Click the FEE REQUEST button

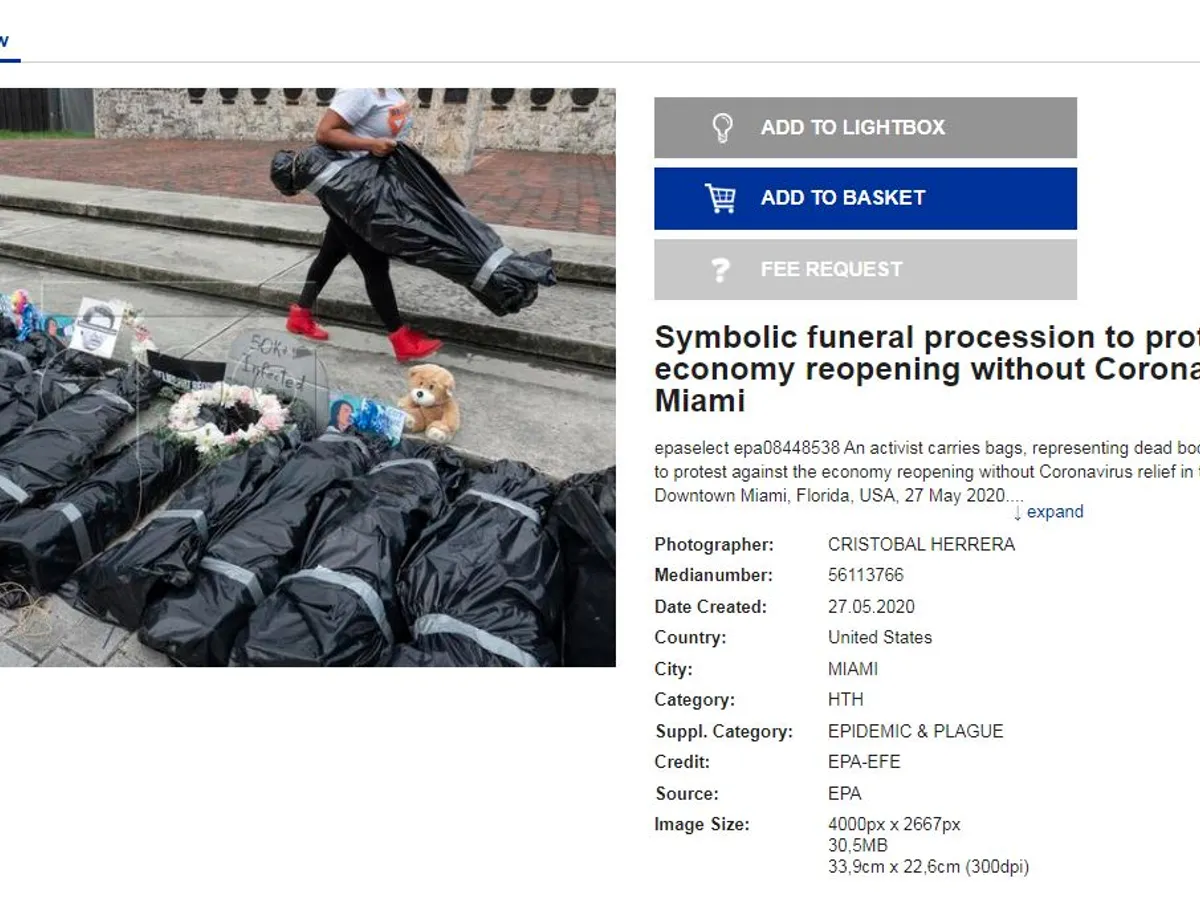point(865,269)
